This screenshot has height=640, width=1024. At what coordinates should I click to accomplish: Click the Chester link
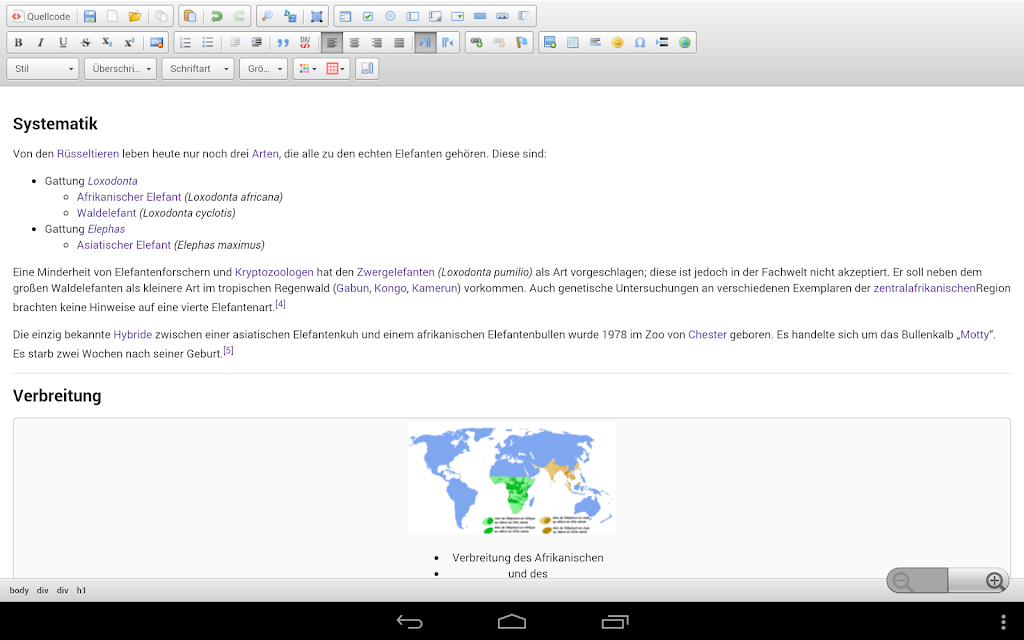click(x=707, y=334)
